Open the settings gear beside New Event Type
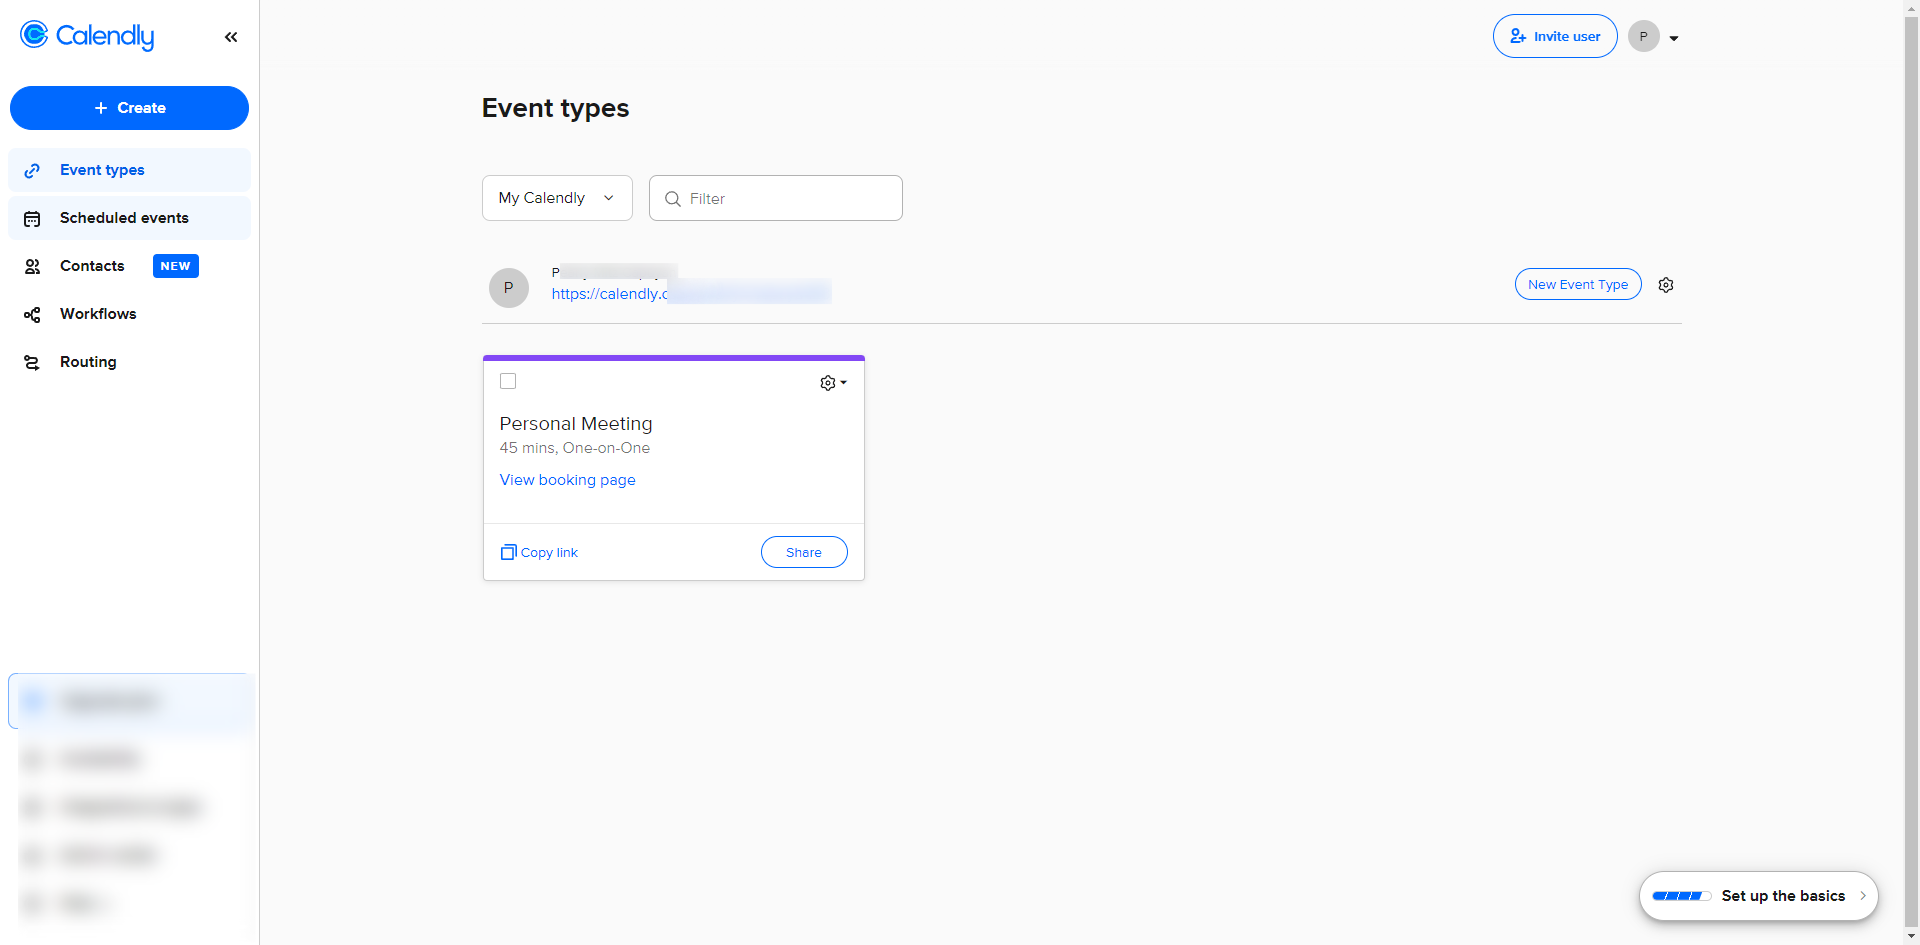Screen dimensions: 1920x945 click(x=1666, y=285)
